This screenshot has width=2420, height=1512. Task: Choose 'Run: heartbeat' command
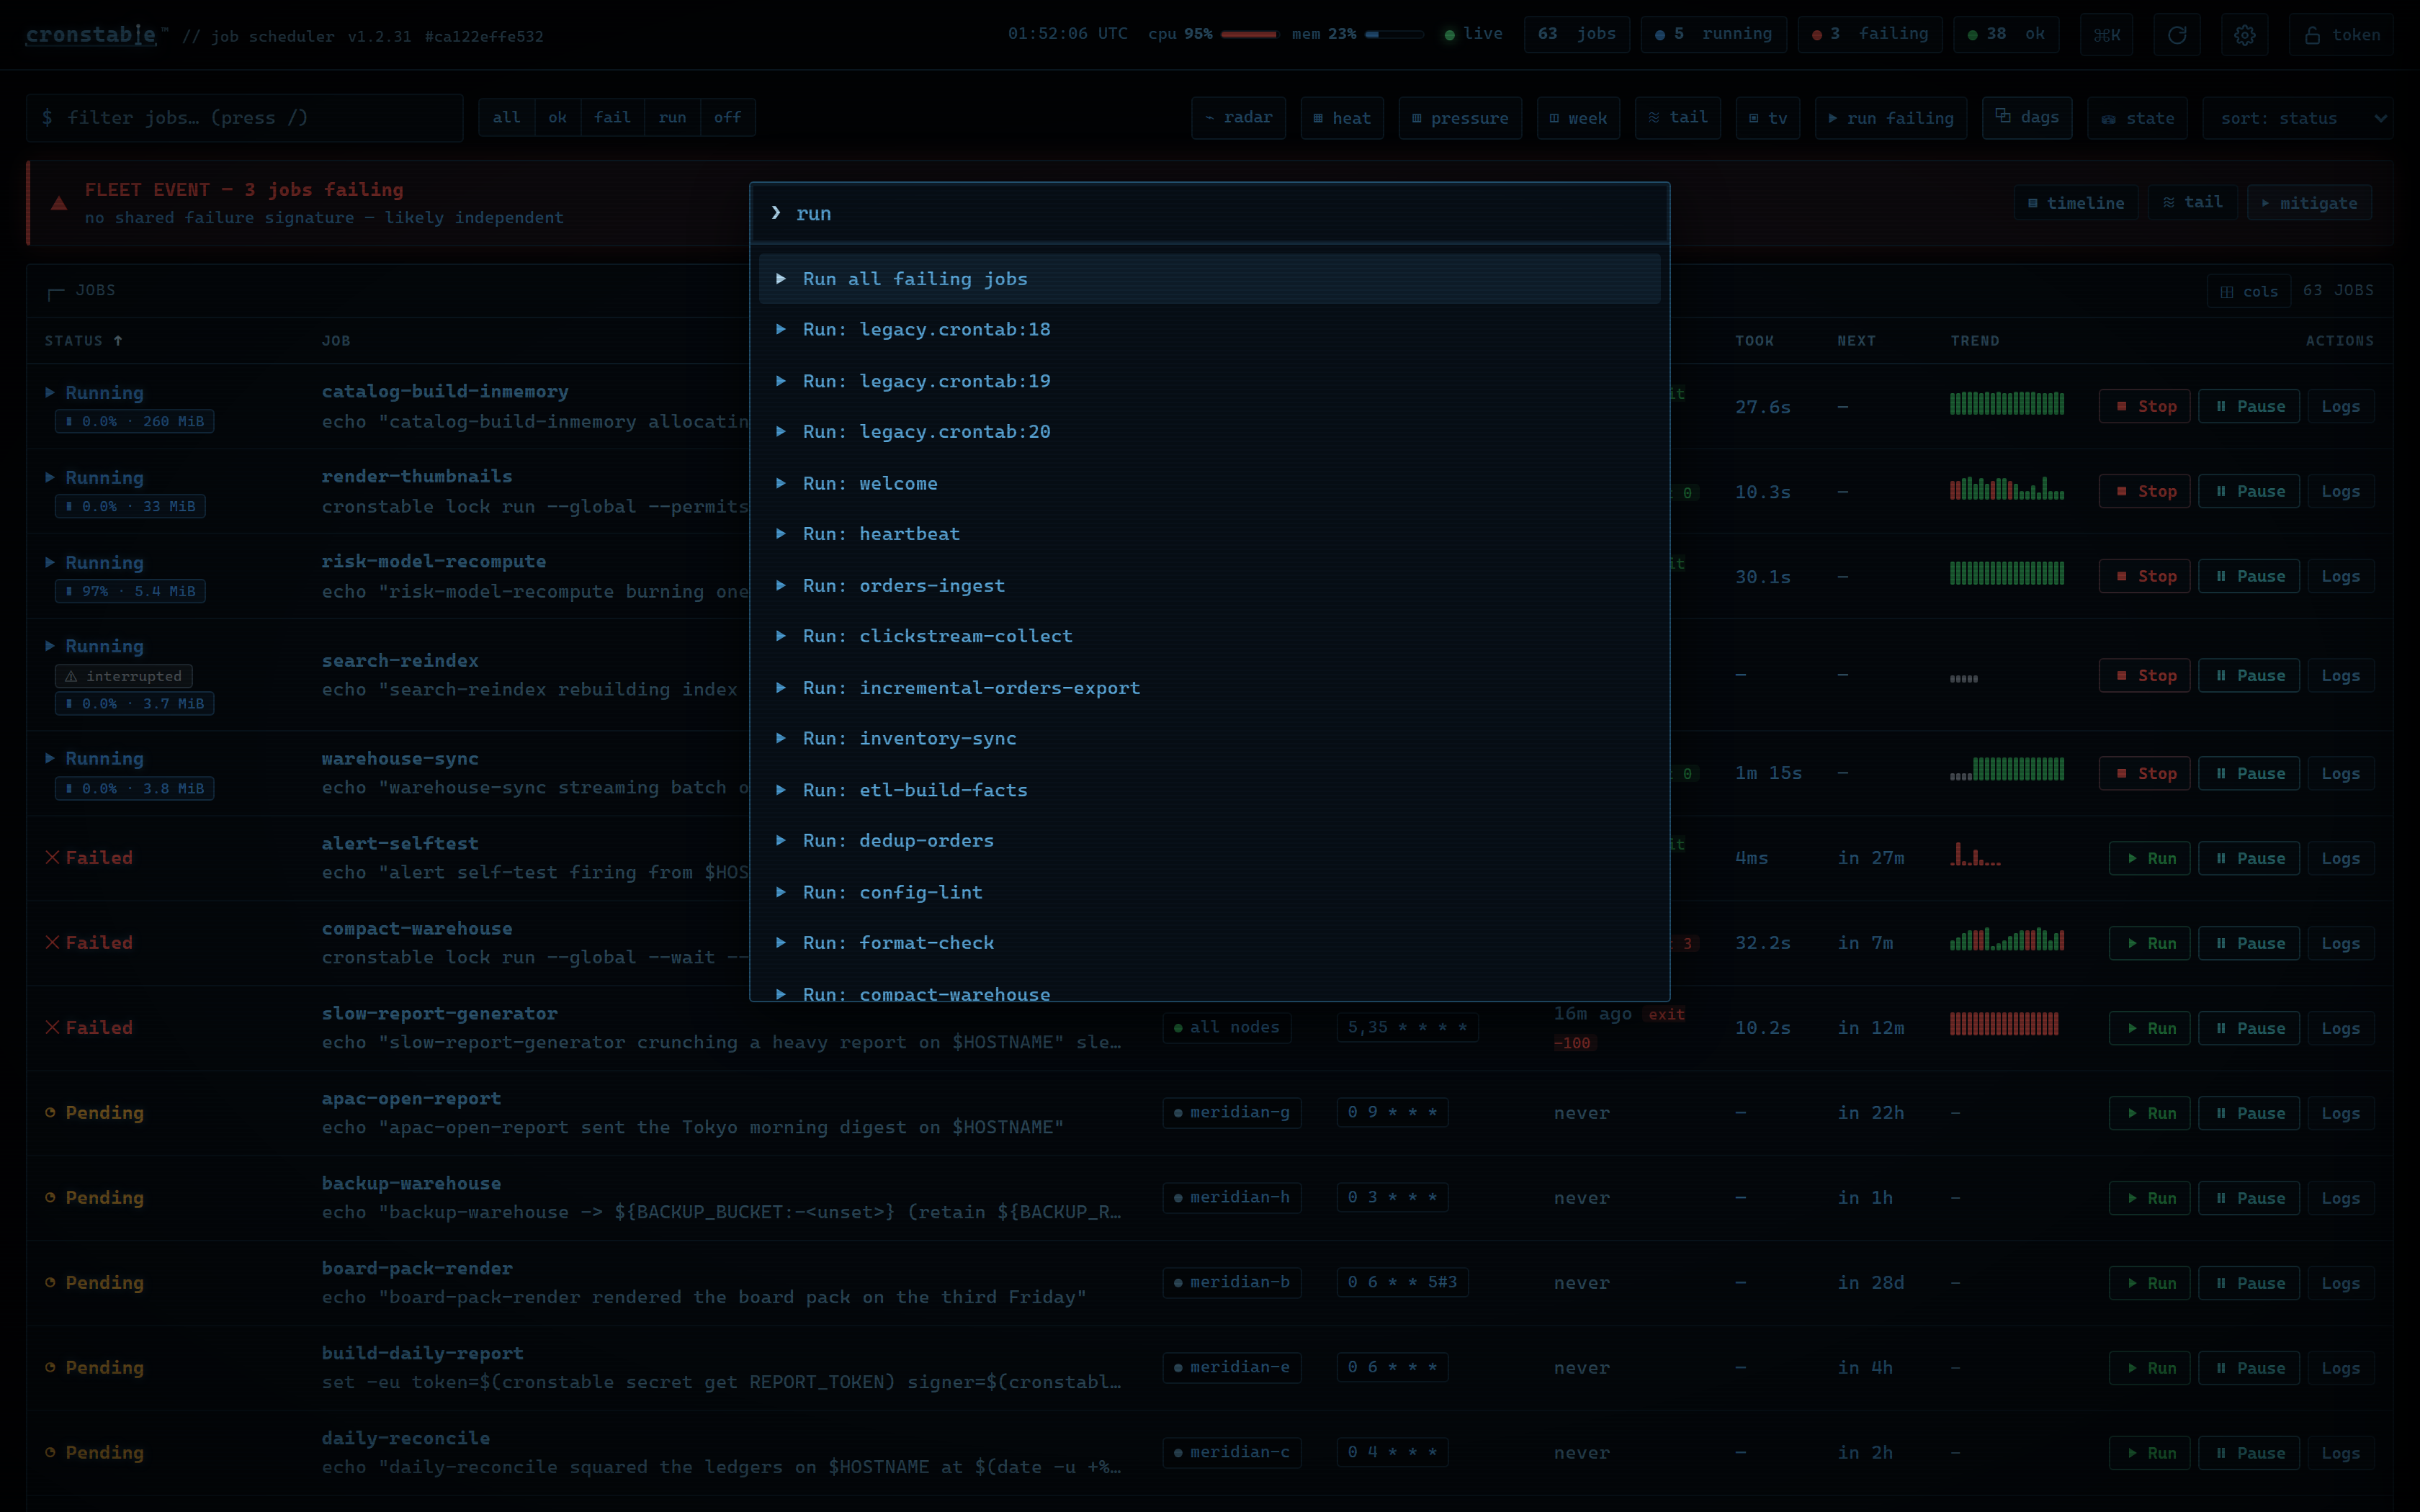(x=1210, y=534)
